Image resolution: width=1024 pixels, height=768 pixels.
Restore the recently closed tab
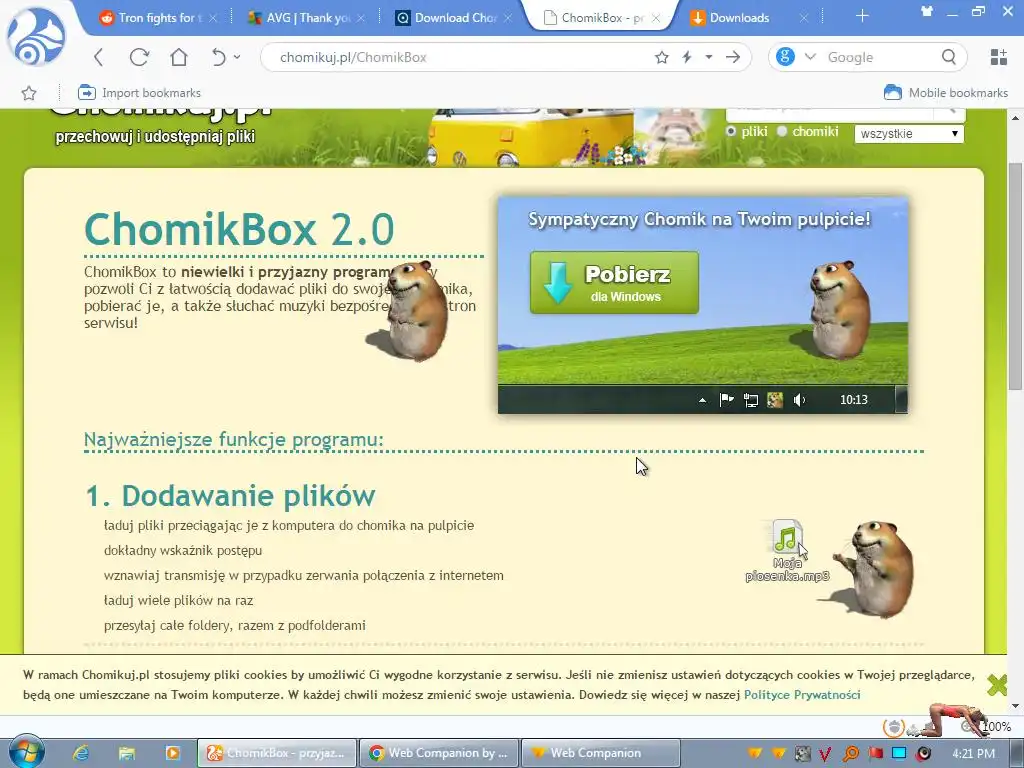tap(218, 57)
